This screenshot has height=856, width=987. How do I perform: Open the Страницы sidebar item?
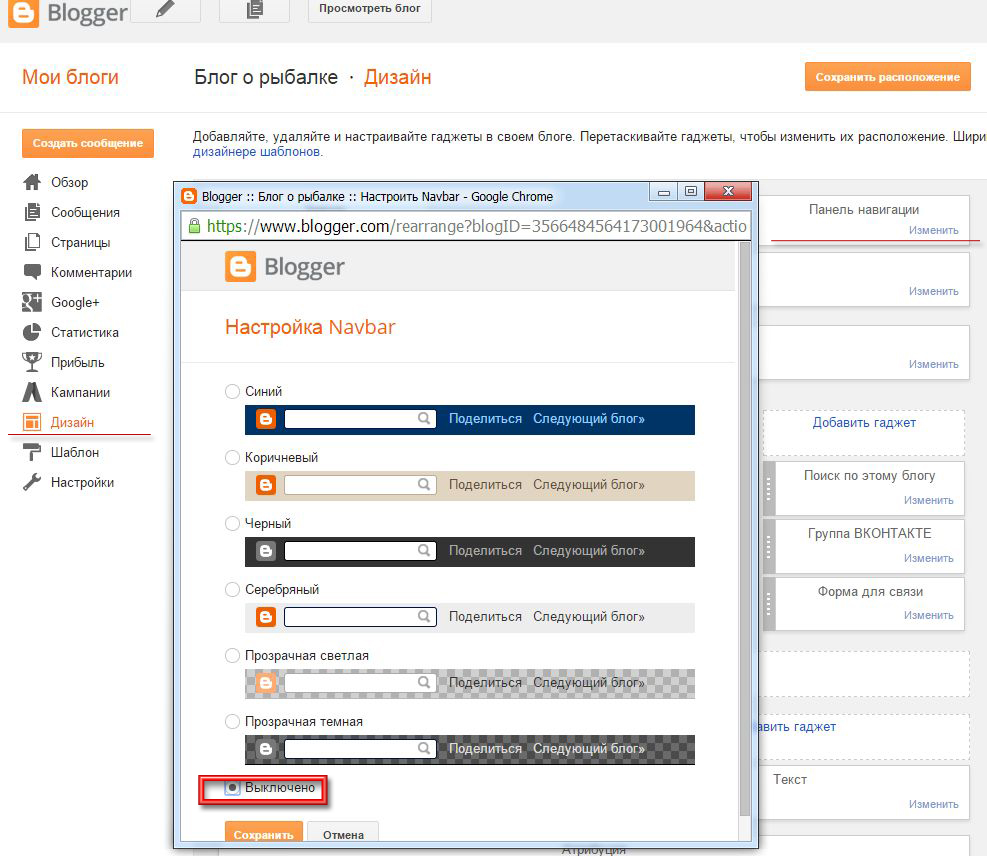tap(80, 242)
